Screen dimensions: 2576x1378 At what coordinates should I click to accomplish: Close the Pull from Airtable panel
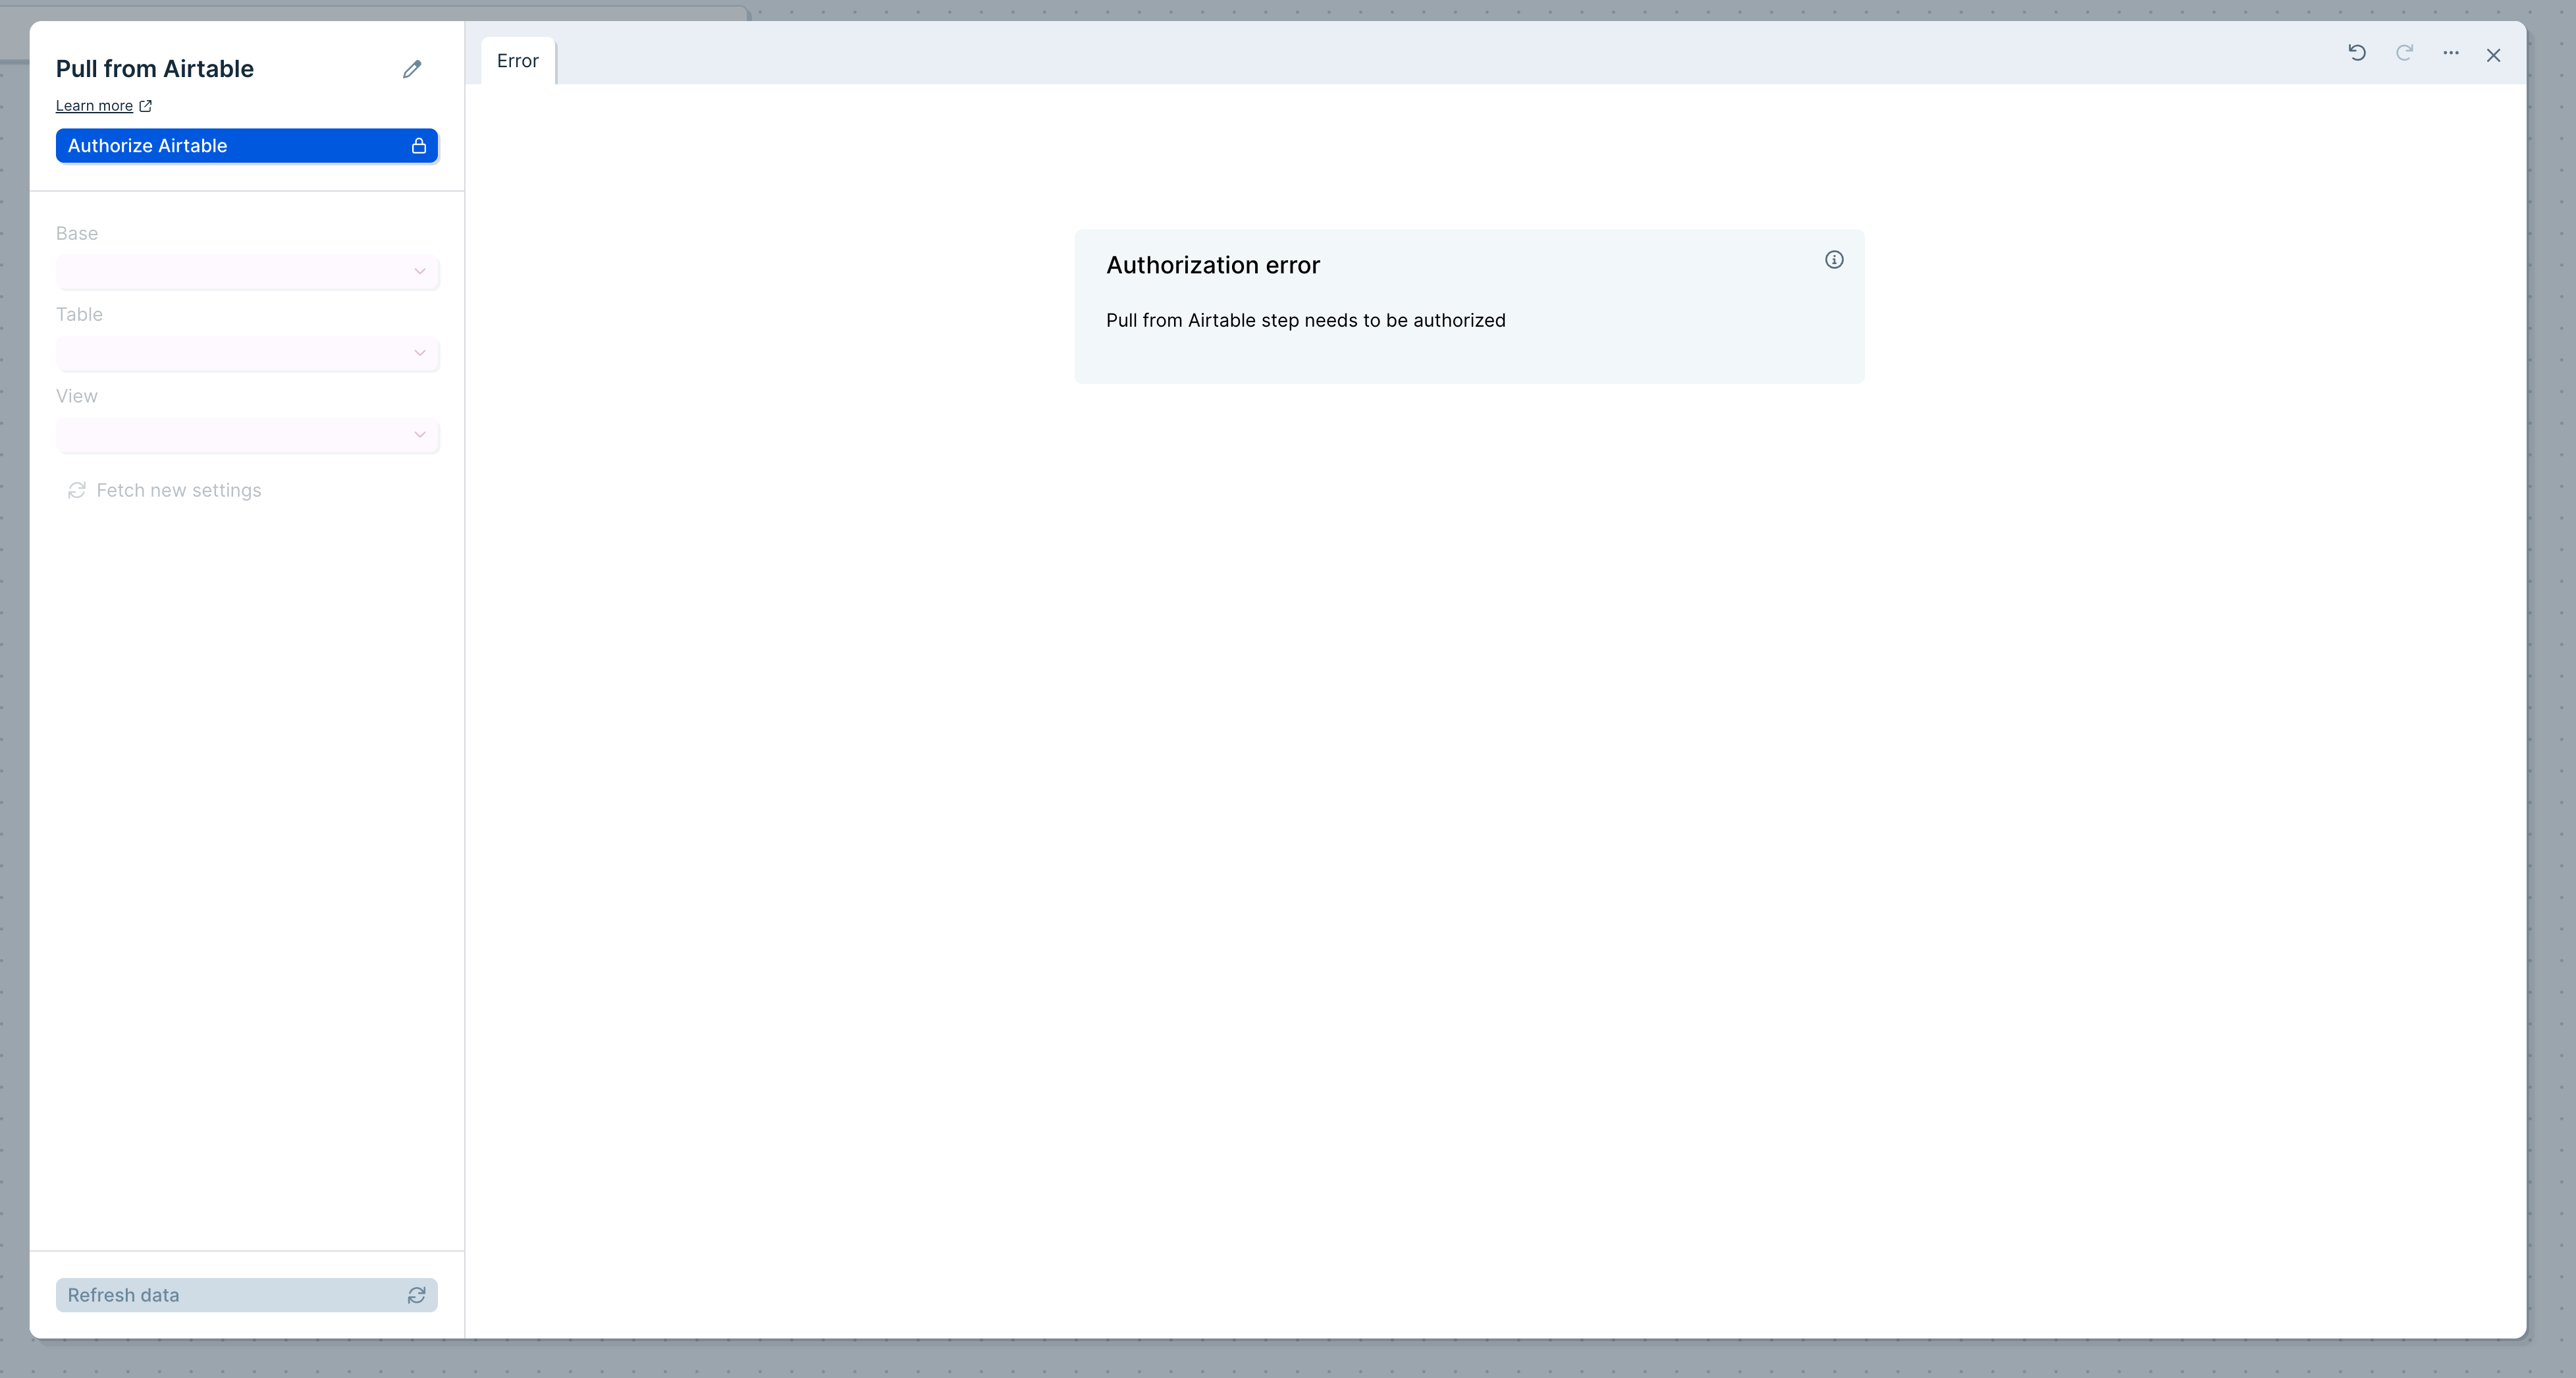pos(2493,56)
